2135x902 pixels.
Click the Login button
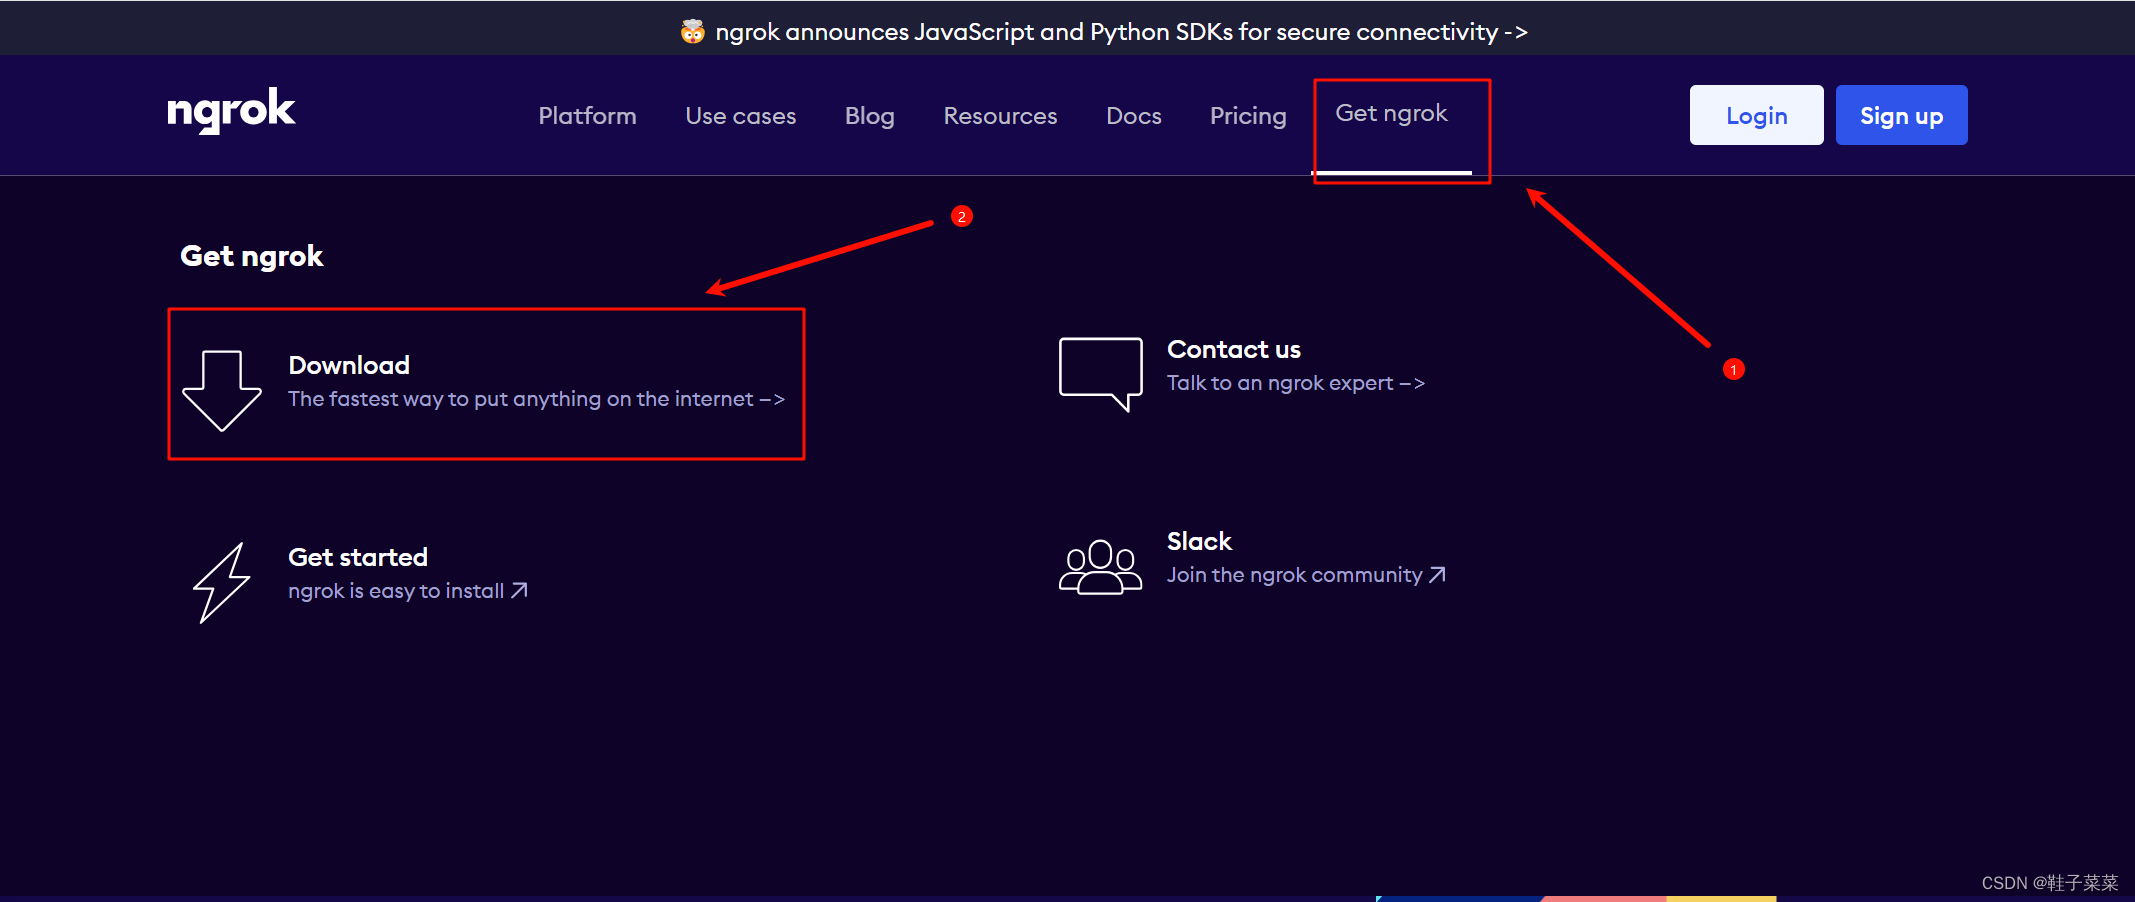click(x=1756, y=115)
